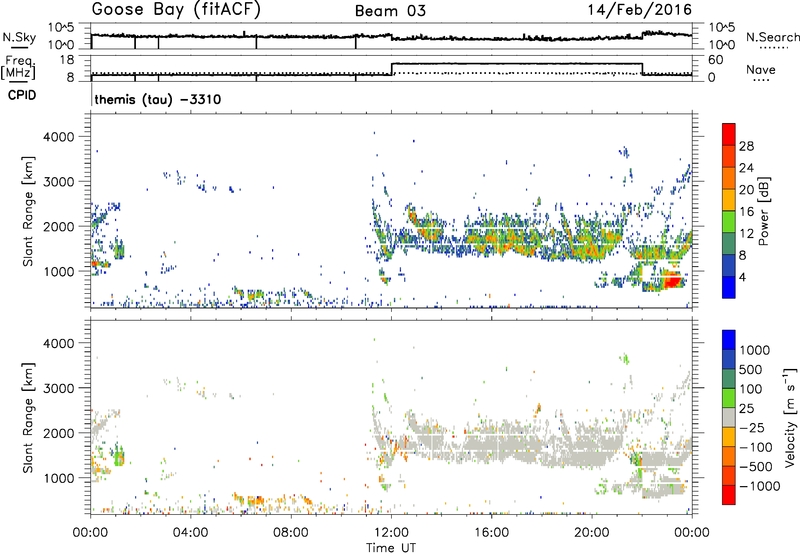Click the "12:00" time axis tick label
Screen dimensions: 800x554
pyautogui.click(x=391, y=533)
